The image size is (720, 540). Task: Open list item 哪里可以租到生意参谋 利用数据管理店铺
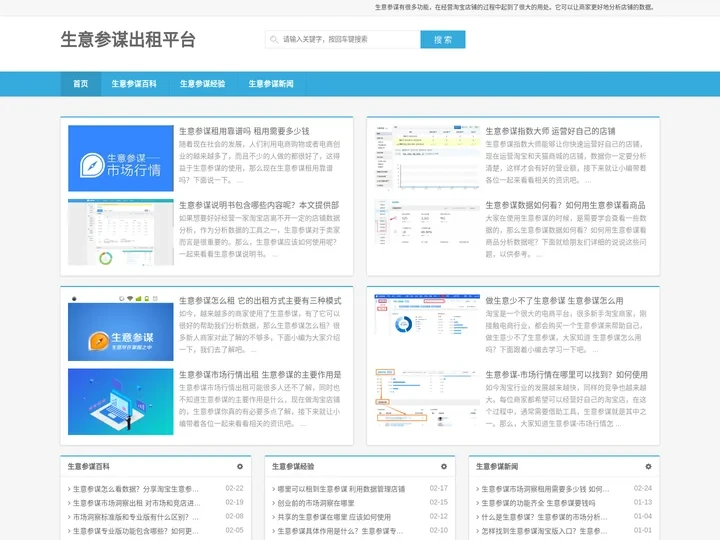tap(341, 489)
